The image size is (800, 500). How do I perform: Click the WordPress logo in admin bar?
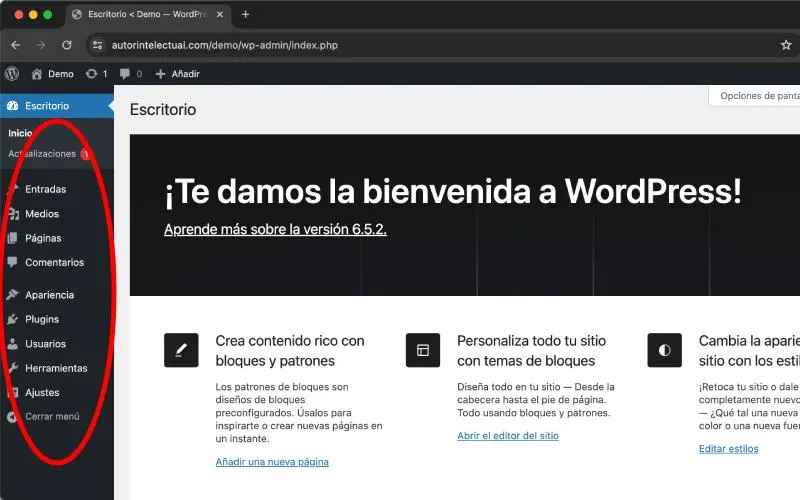pos(12,74)
